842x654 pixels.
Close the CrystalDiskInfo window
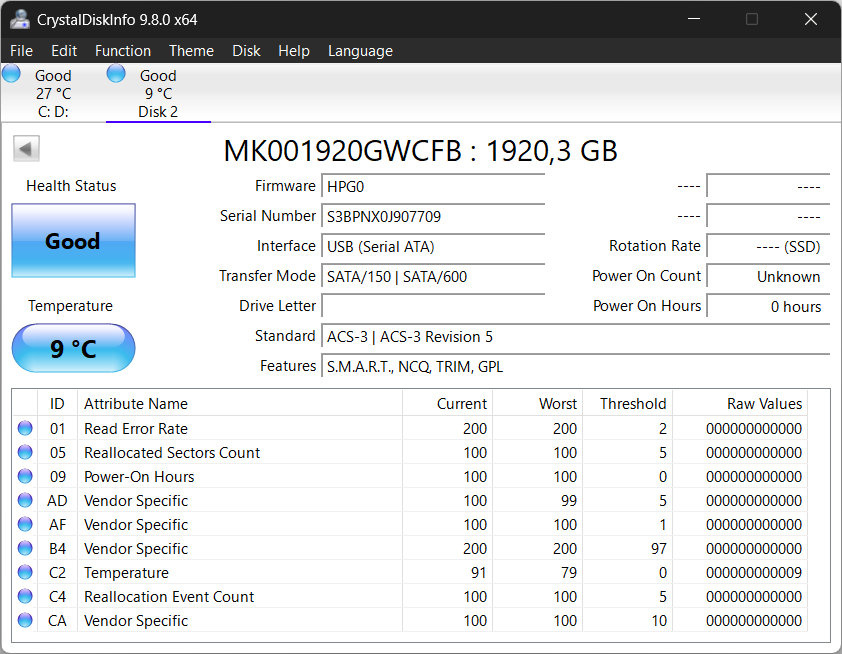(x=811, y=19)
